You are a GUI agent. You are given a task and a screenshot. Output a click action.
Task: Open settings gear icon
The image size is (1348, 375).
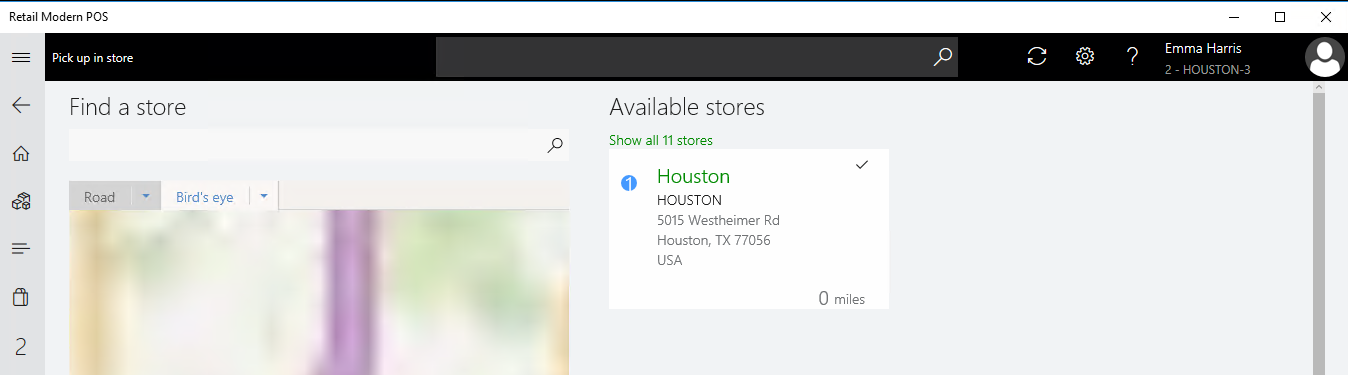[x=1085, y=56]
